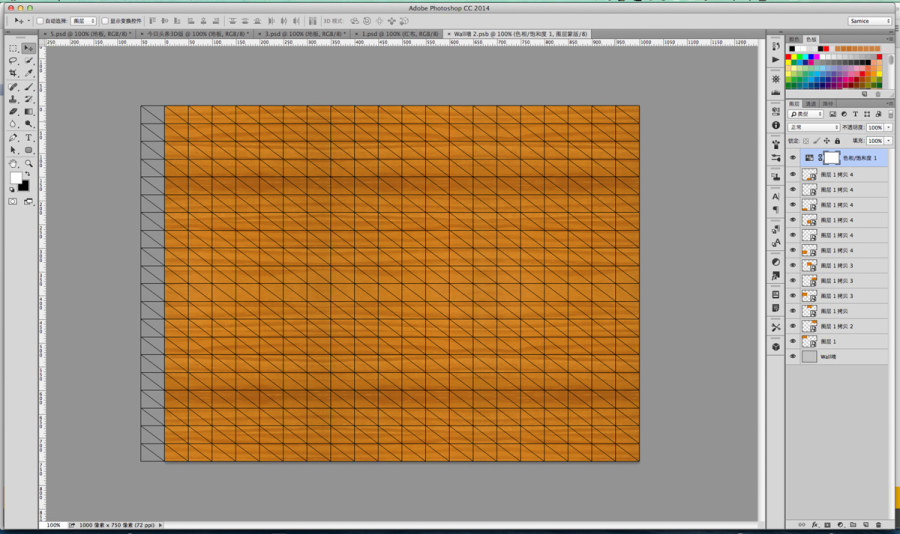Open blend mode 正常 dropdown
The image size is (900, 534).
pyautogui.click(x=814, y=127)
